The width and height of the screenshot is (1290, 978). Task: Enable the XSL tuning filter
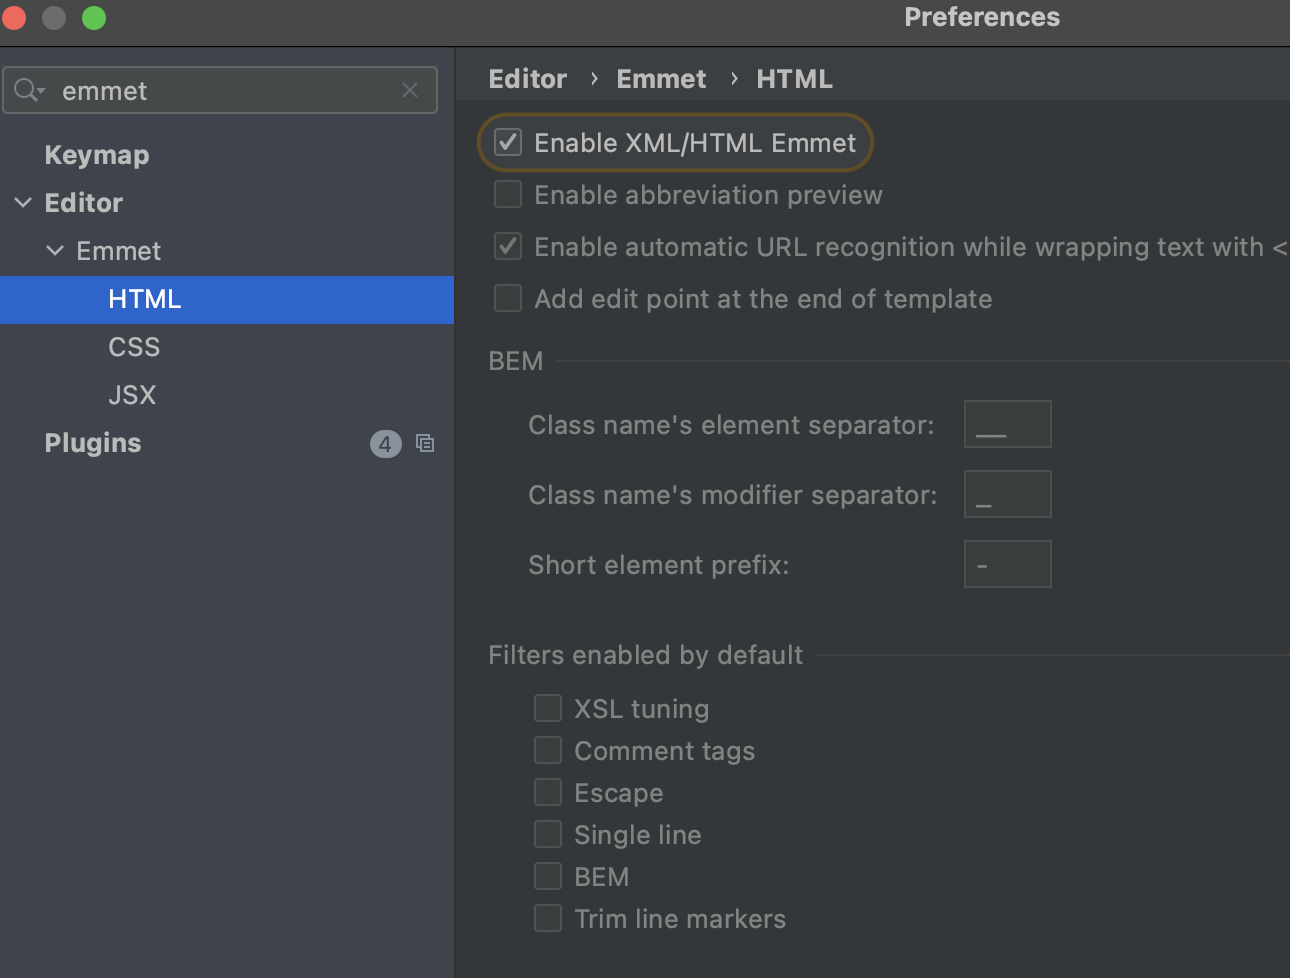pos(548,708)
